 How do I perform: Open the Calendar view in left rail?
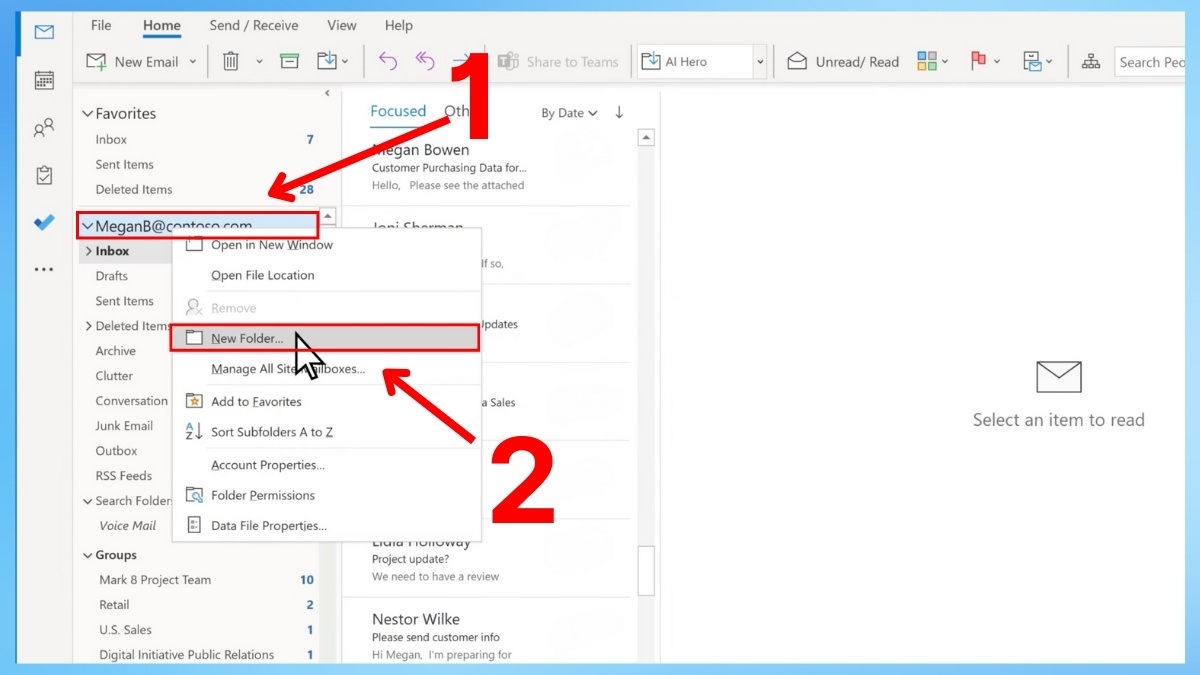[x=44, y=80]
